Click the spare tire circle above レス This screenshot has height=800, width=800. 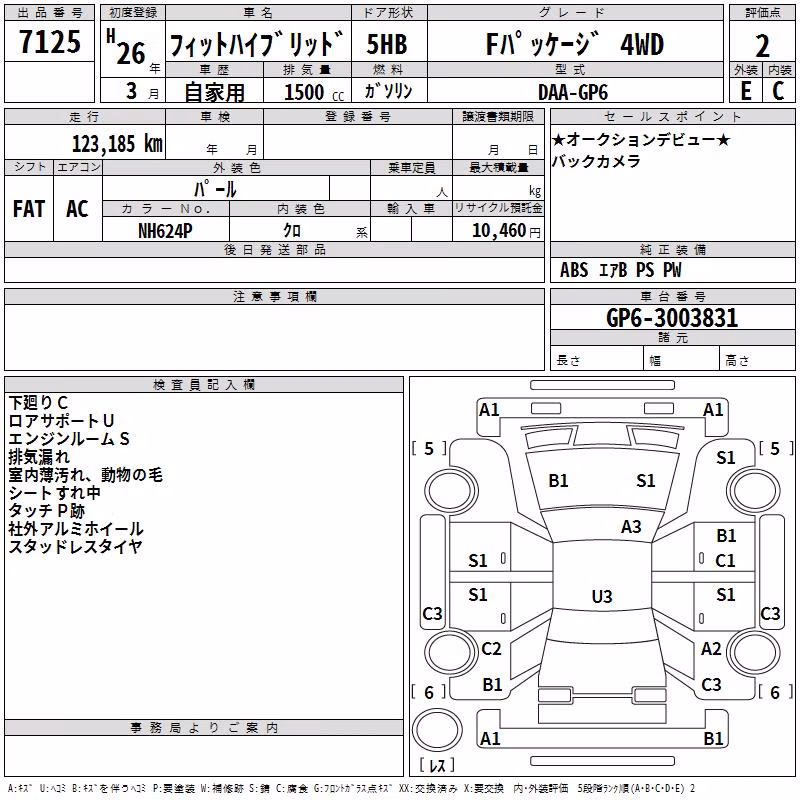tap(437, 730)
